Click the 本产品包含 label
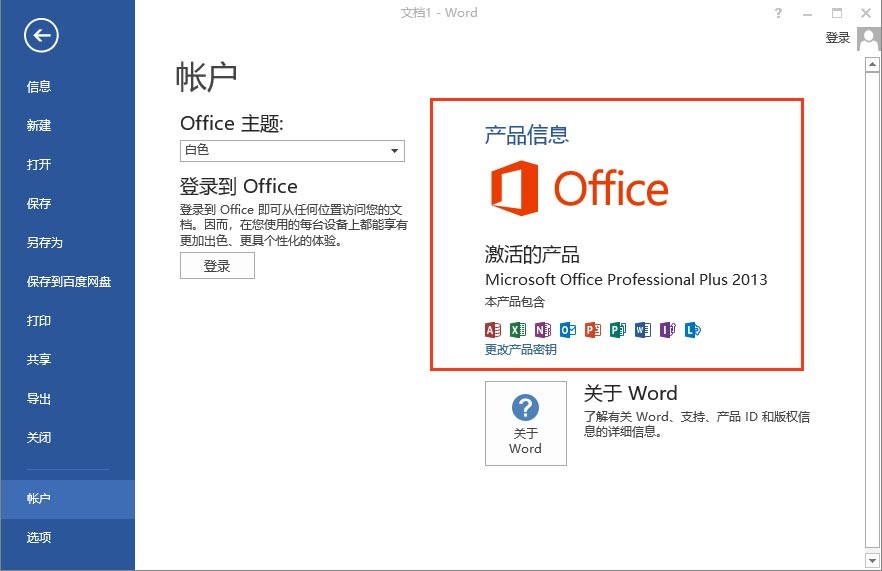882x571 pixels. point(515,302)
